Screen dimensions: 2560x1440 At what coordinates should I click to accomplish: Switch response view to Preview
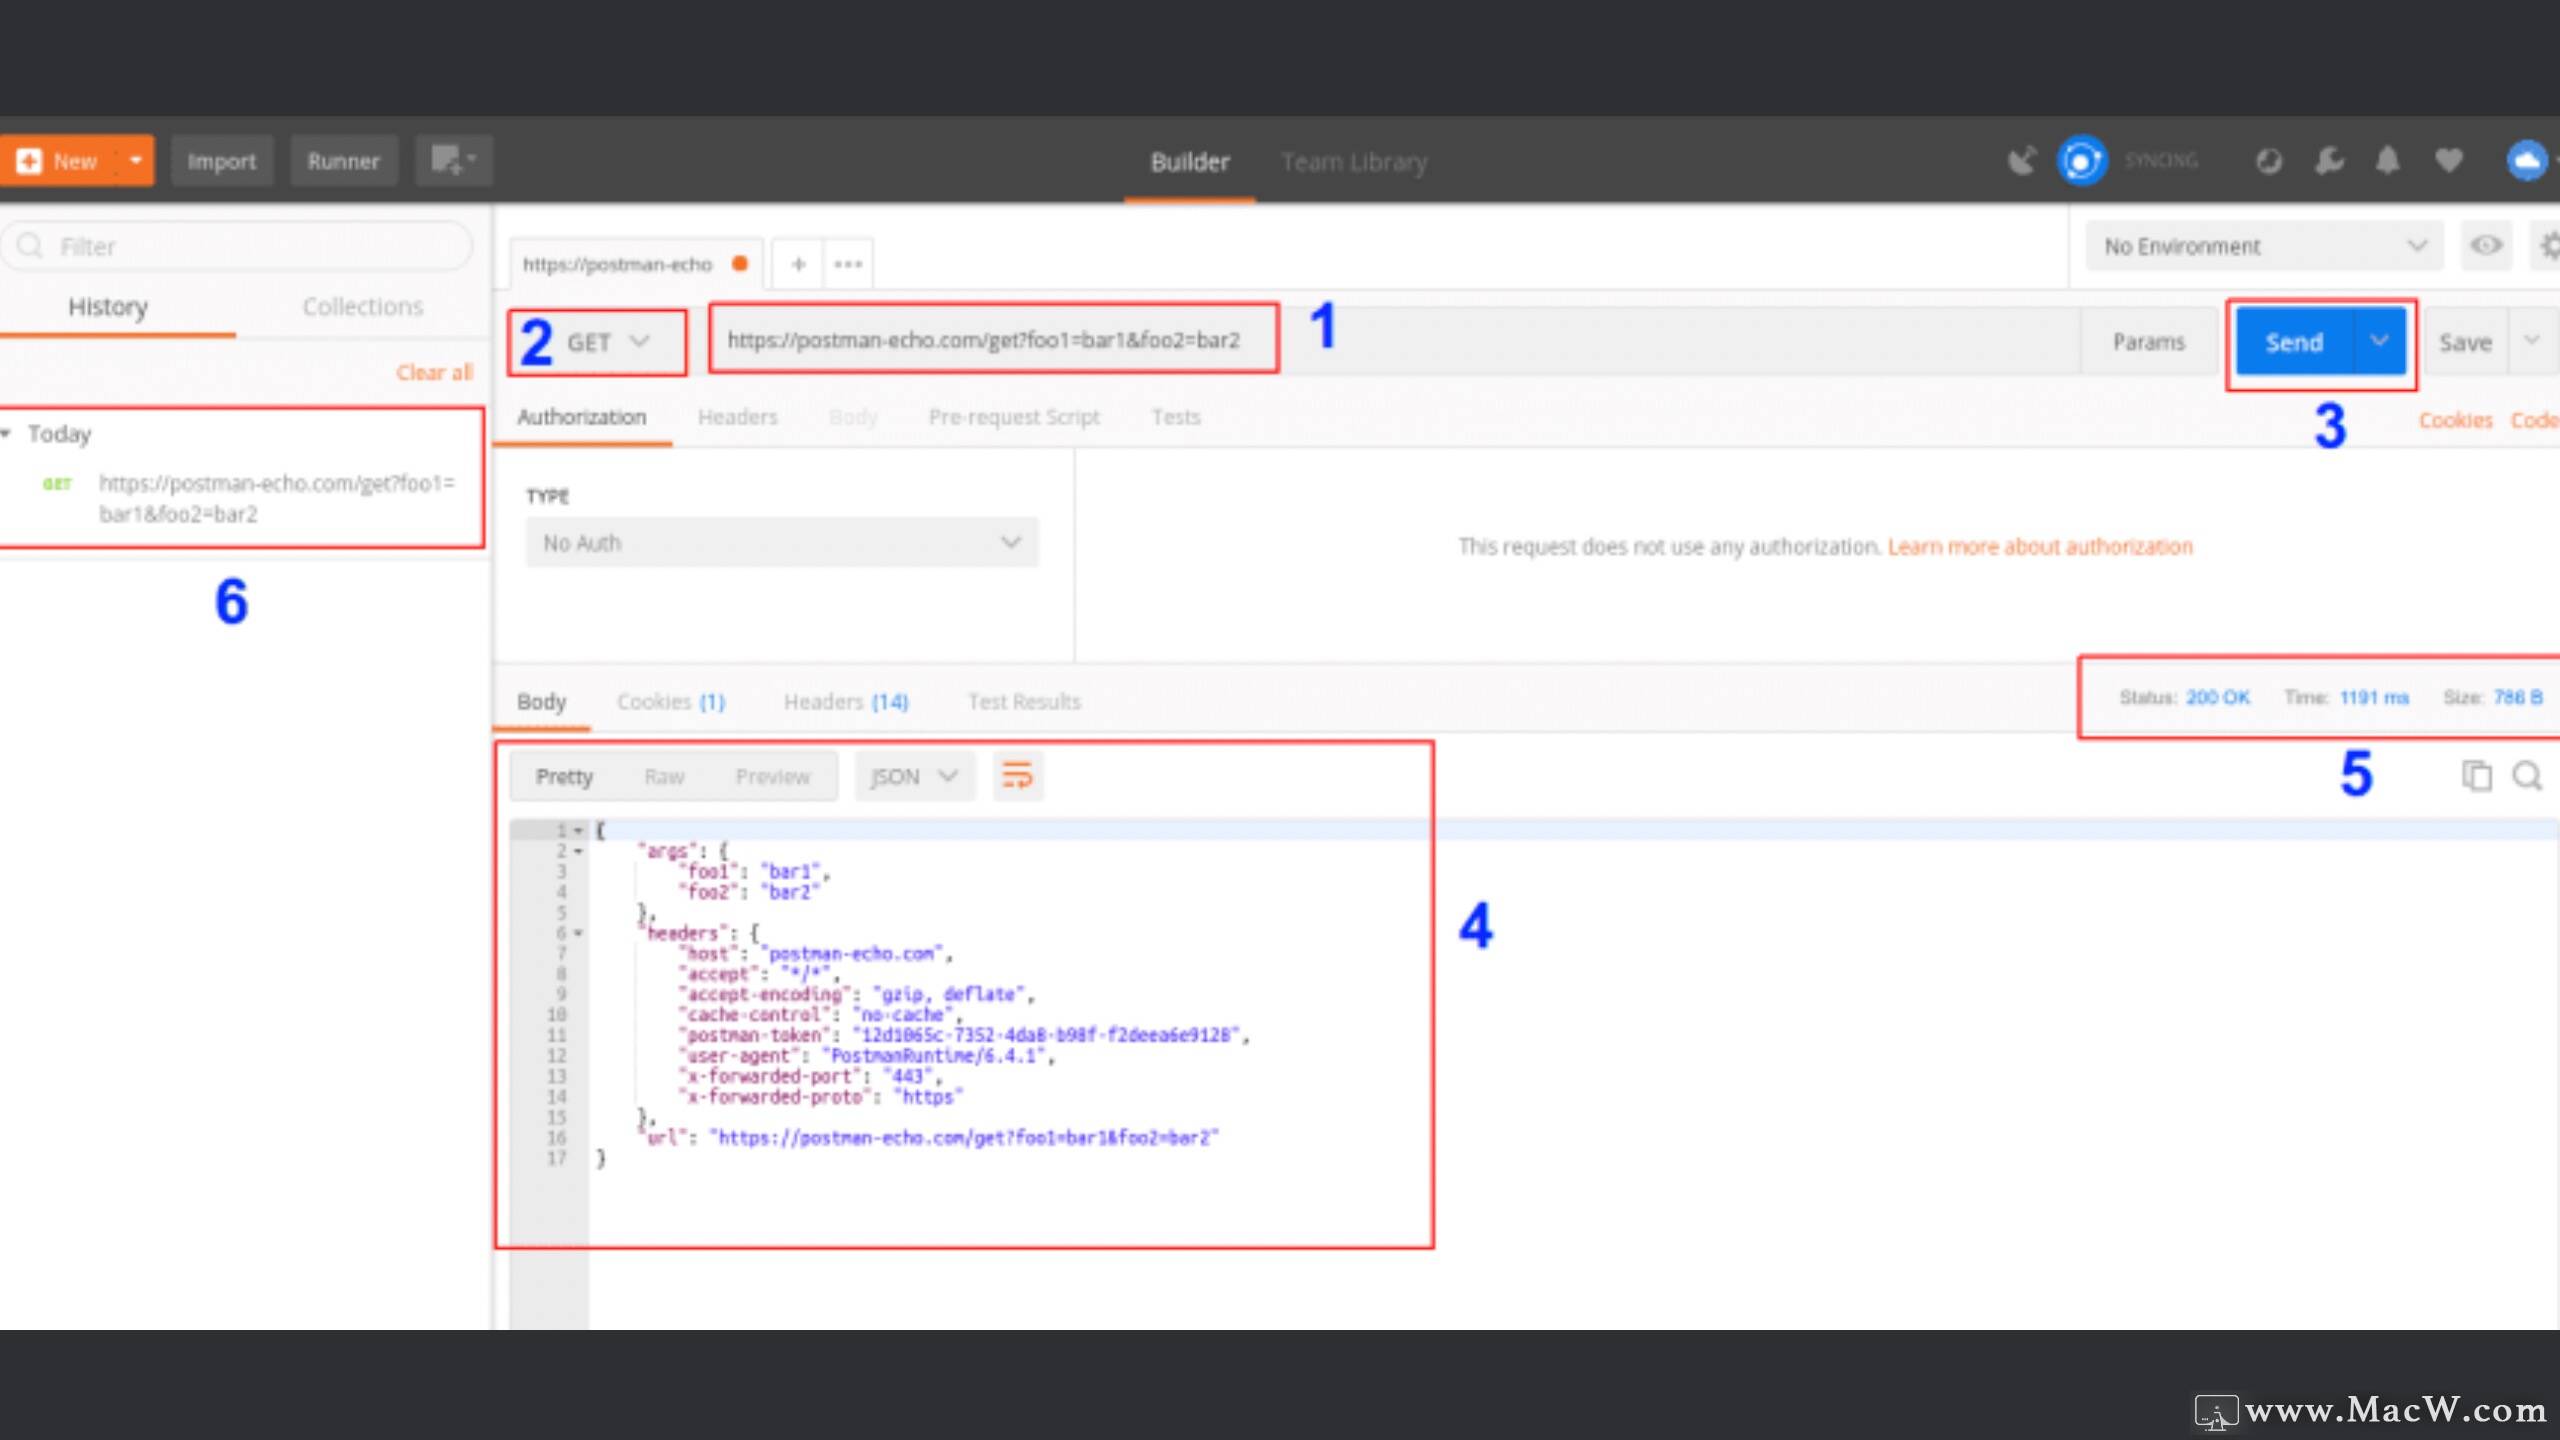tap(772, 776)
